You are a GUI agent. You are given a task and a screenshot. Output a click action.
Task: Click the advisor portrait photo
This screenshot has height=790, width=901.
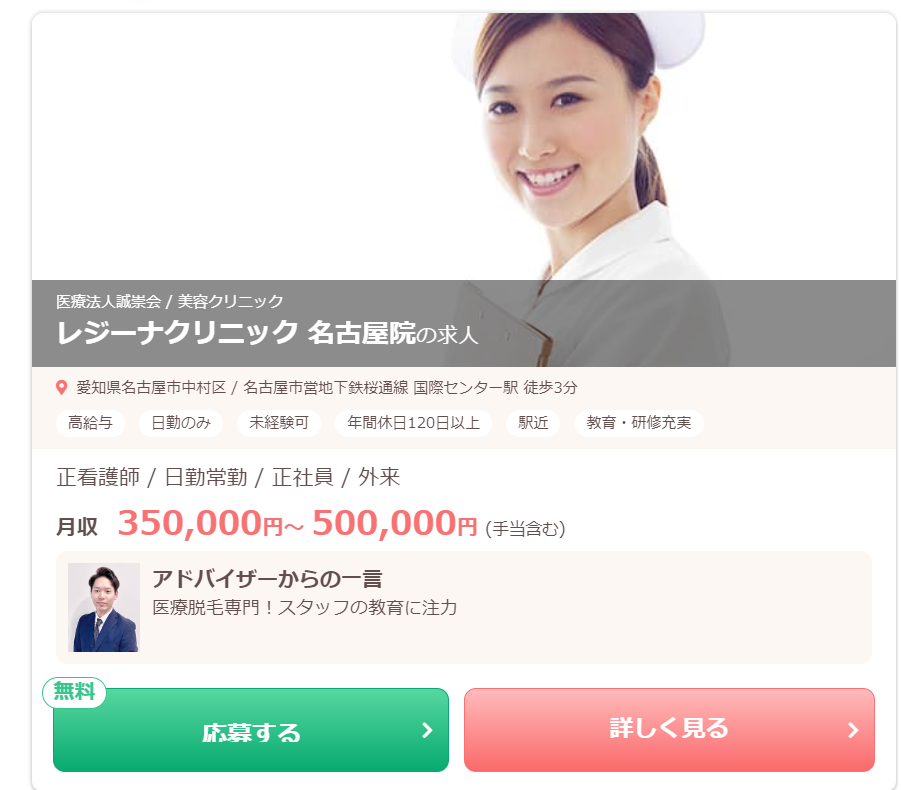click(x=103, y=607)
